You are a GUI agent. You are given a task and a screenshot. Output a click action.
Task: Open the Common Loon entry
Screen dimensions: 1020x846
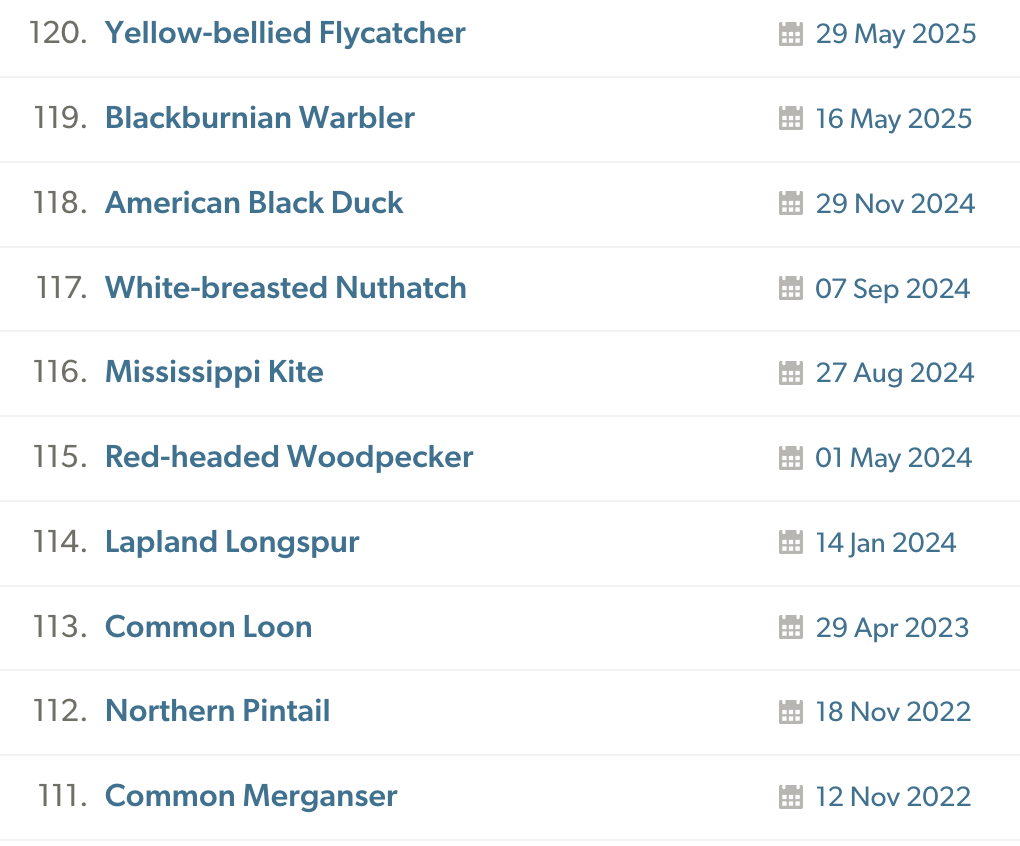click(208, 627)
